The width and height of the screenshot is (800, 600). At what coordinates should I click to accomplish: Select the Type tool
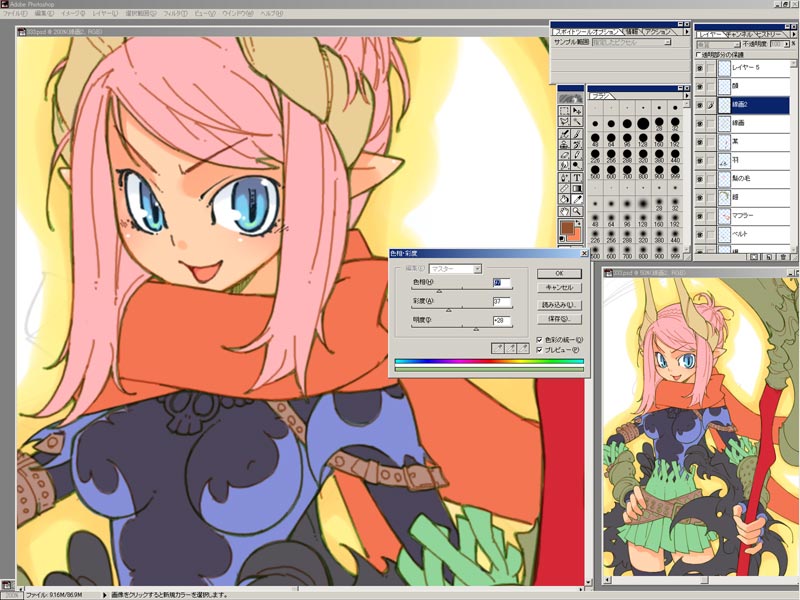coord(577,178)
